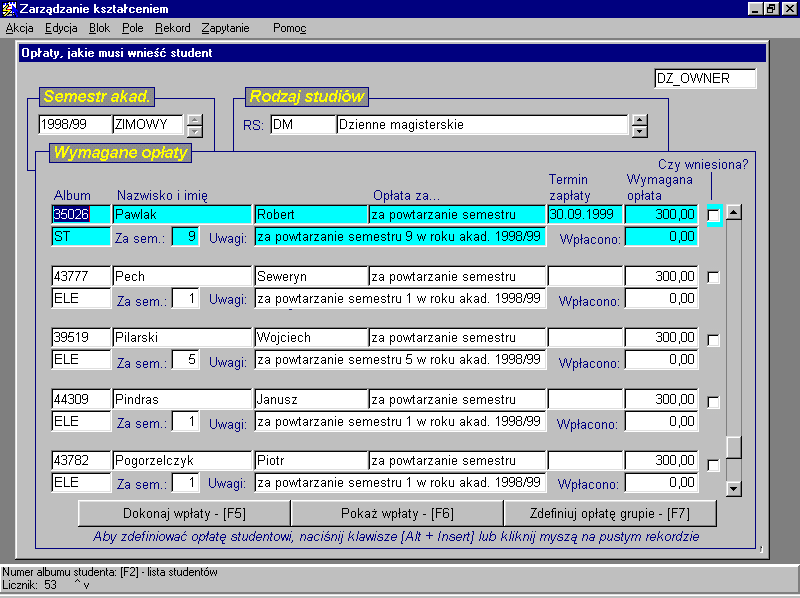Tick the paid checkbox for Pogorzelczyk
Screen dimensions: 800x598
click(x=713, y=465)
